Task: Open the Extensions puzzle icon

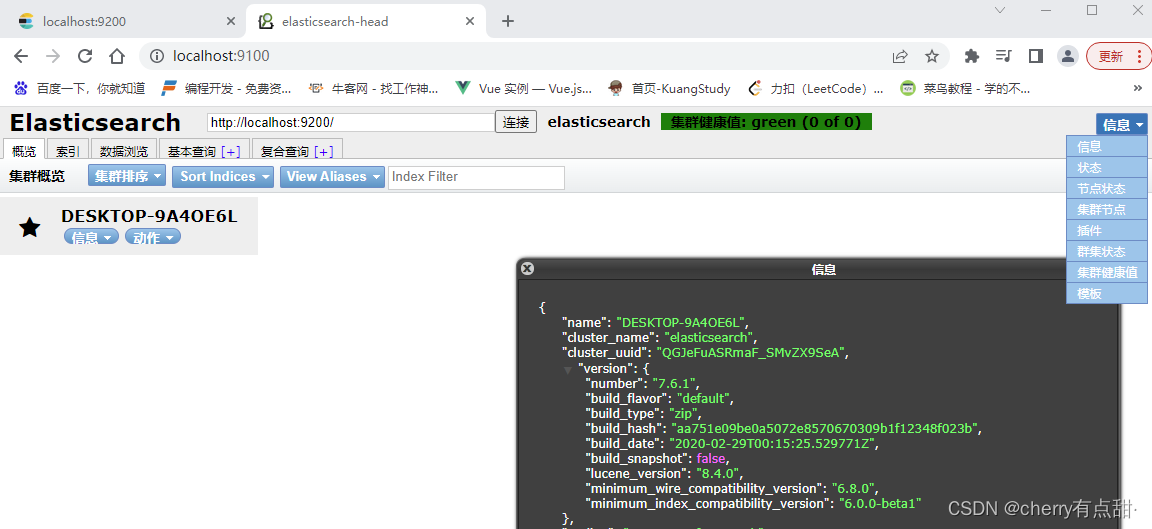Action: click(972, 57)
